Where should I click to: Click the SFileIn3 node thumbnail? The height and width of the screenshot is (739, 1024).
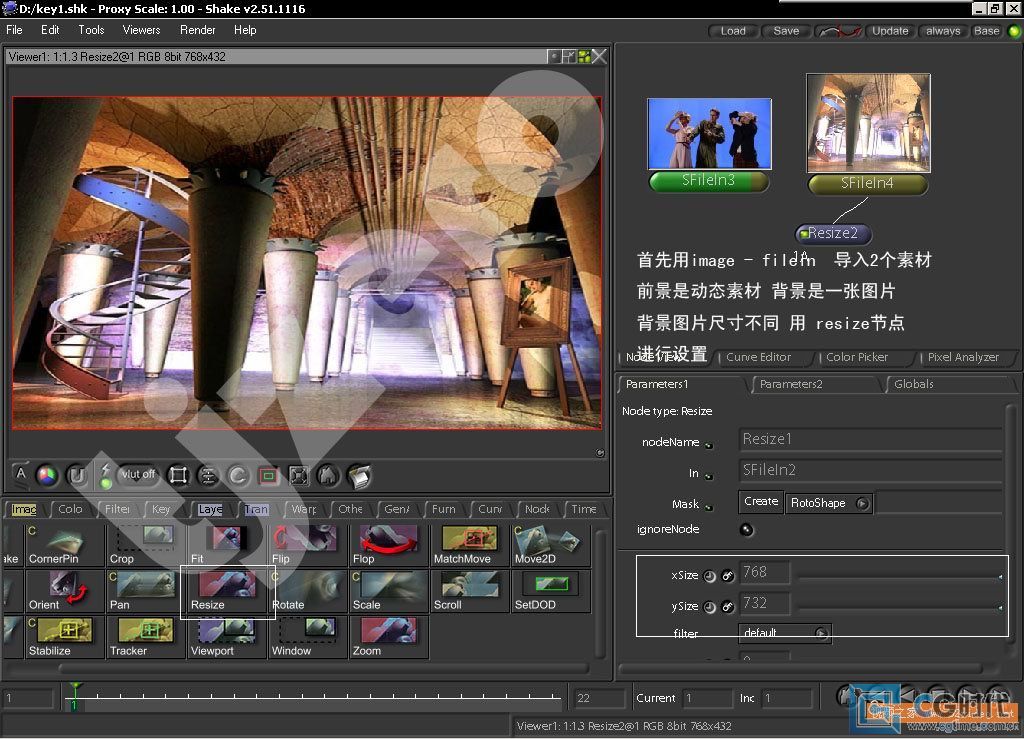[709, 134]
